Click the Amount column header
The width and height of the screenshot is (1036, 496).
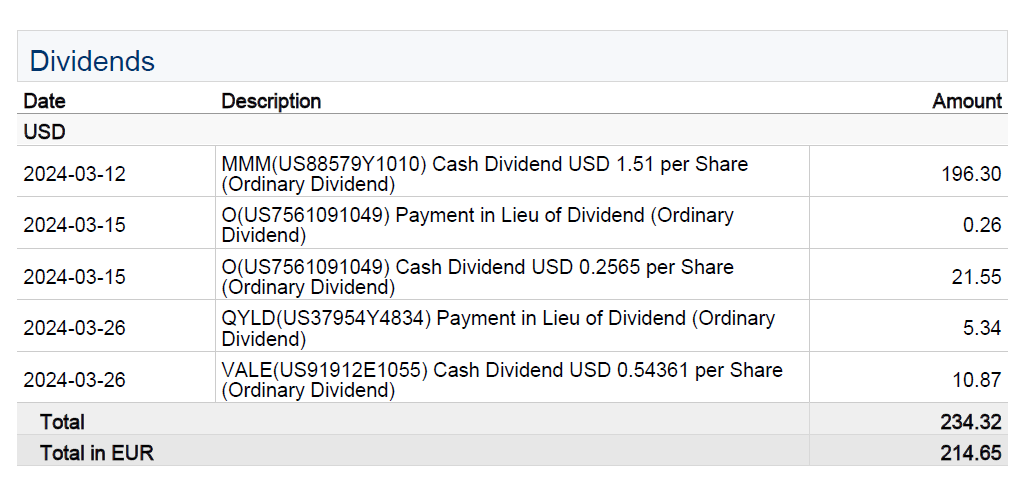click(966, 101)
